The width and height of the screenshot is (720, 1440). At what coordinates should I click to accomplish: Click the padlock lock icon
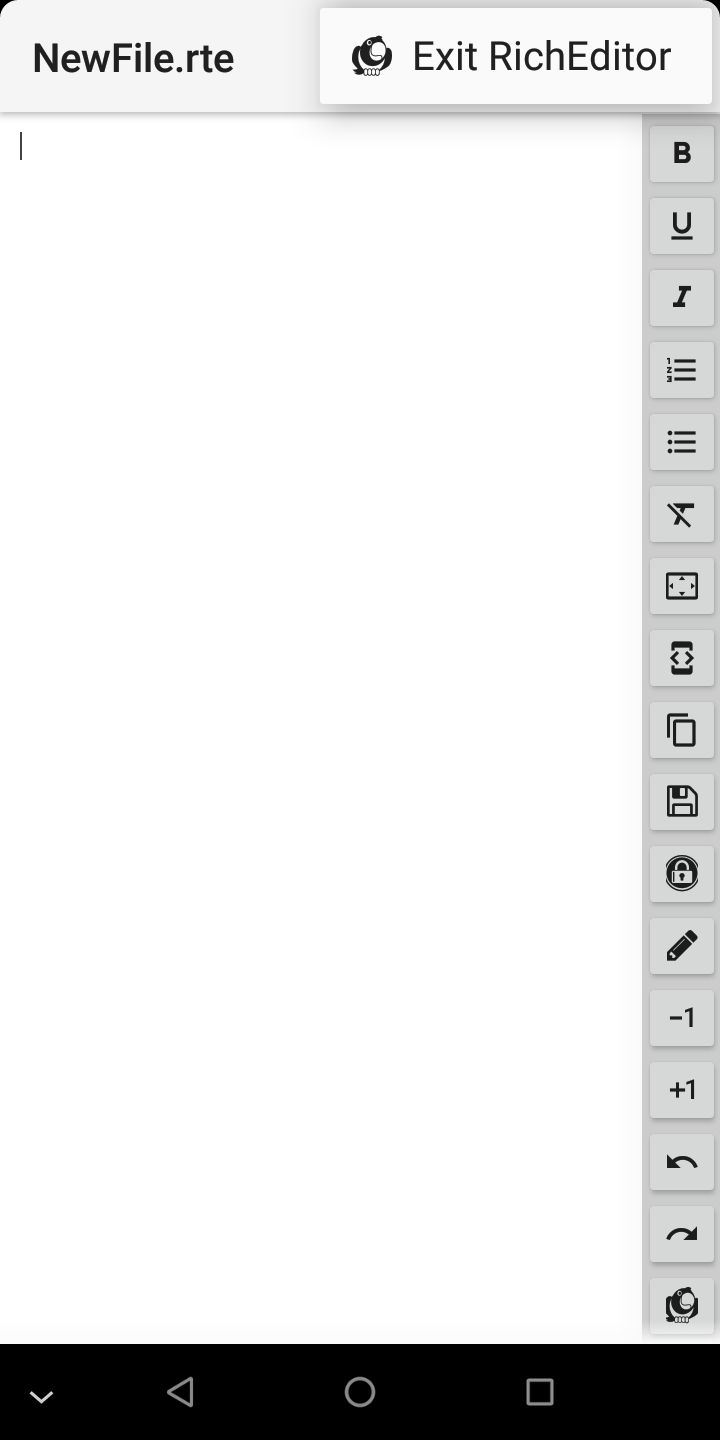point(682,874)
